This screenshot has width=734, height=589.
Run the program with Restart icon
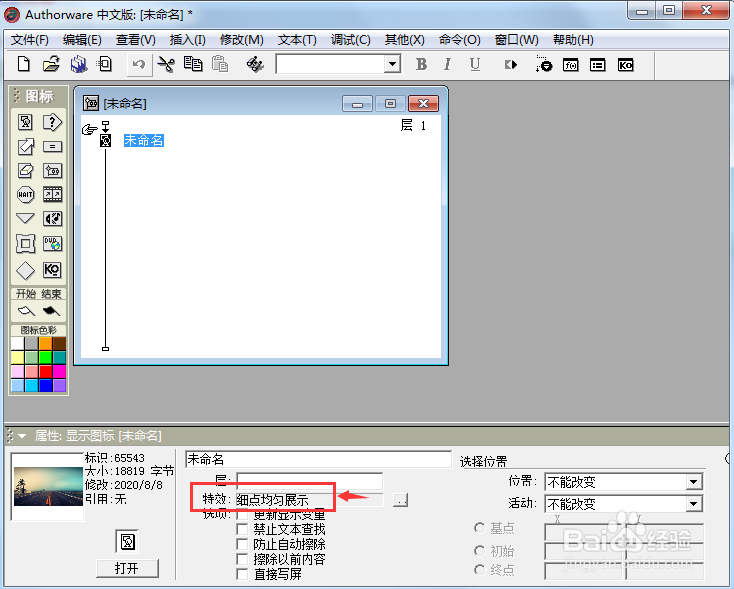point(511,65)
